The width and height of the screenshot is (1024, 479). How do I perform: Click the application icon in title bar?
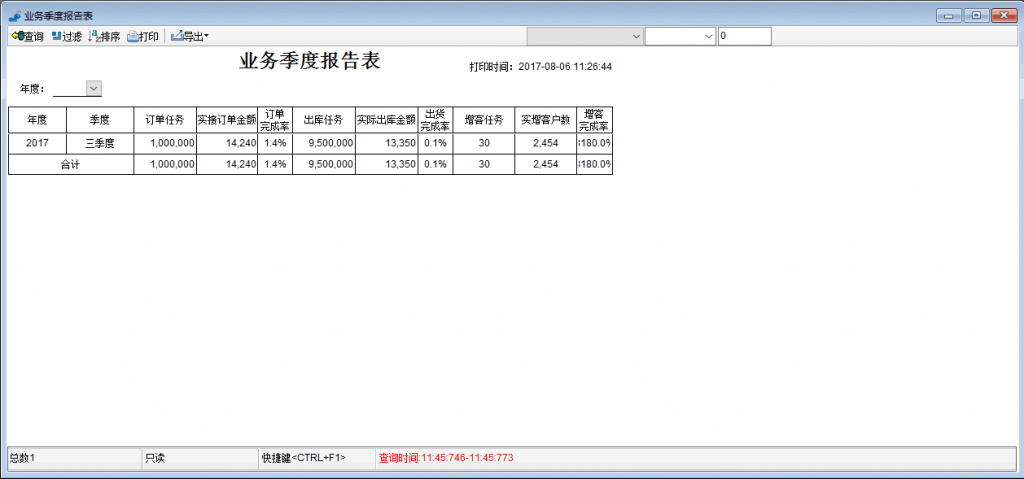pos(14,16)
